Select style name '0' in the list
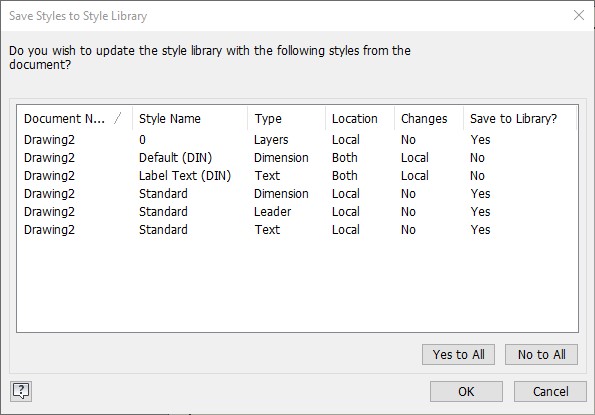This screenshot has width=595, height=415. click(x=142, y=140)
